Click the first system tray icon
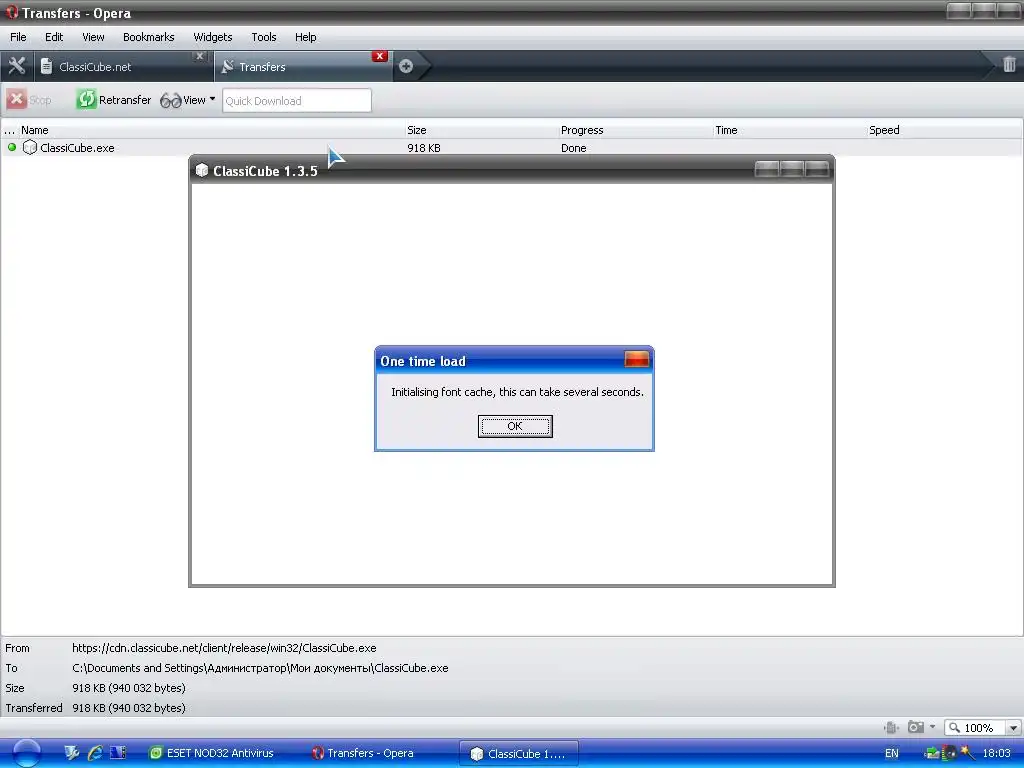 pyautogui.click(x=933, y=753)
